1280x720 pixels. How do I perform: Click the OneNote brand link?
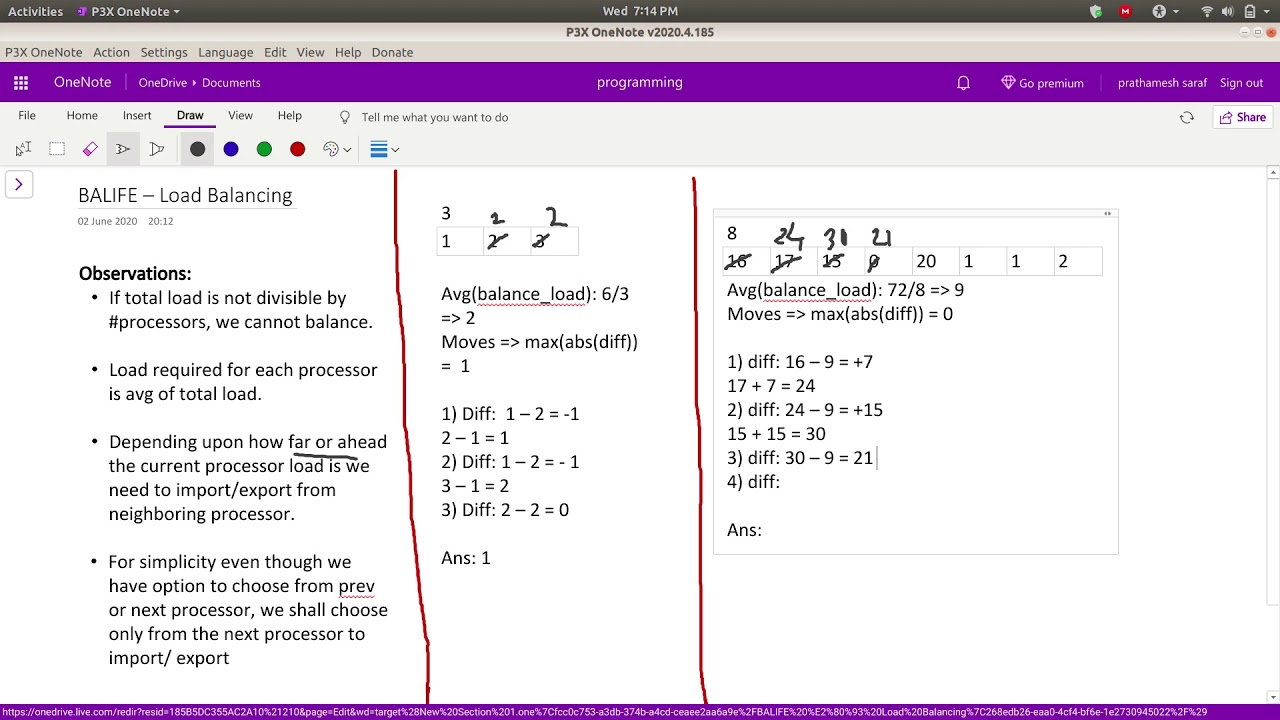pos(82,83)
